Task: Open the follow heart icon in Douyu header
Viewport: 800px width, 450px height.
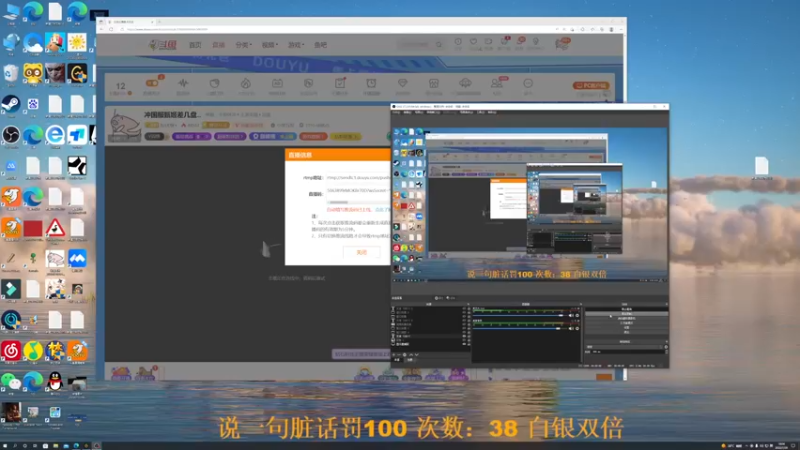Action: click(473, 42)
